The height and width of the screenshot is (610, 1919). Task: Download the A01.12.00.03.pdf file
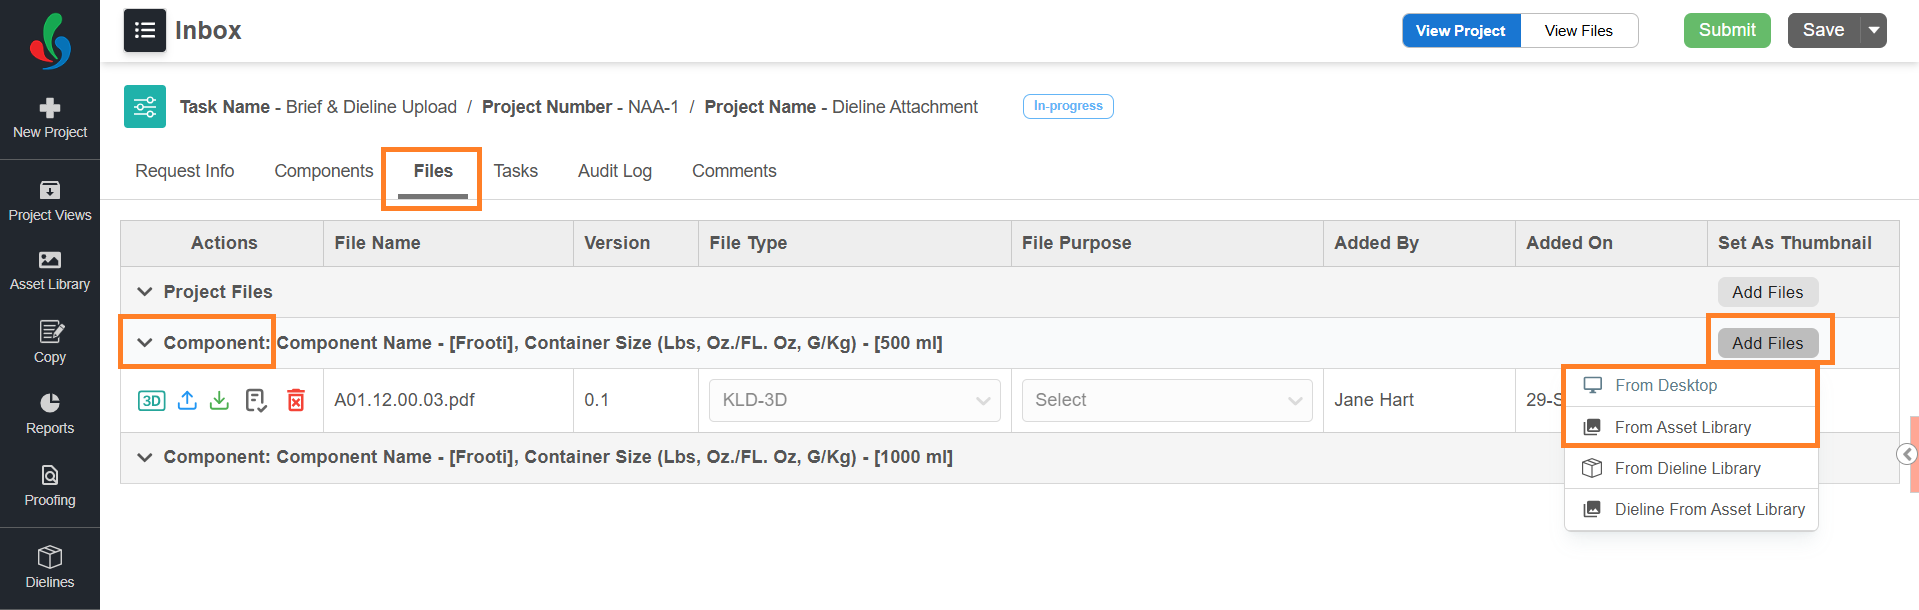pos(220,401)
